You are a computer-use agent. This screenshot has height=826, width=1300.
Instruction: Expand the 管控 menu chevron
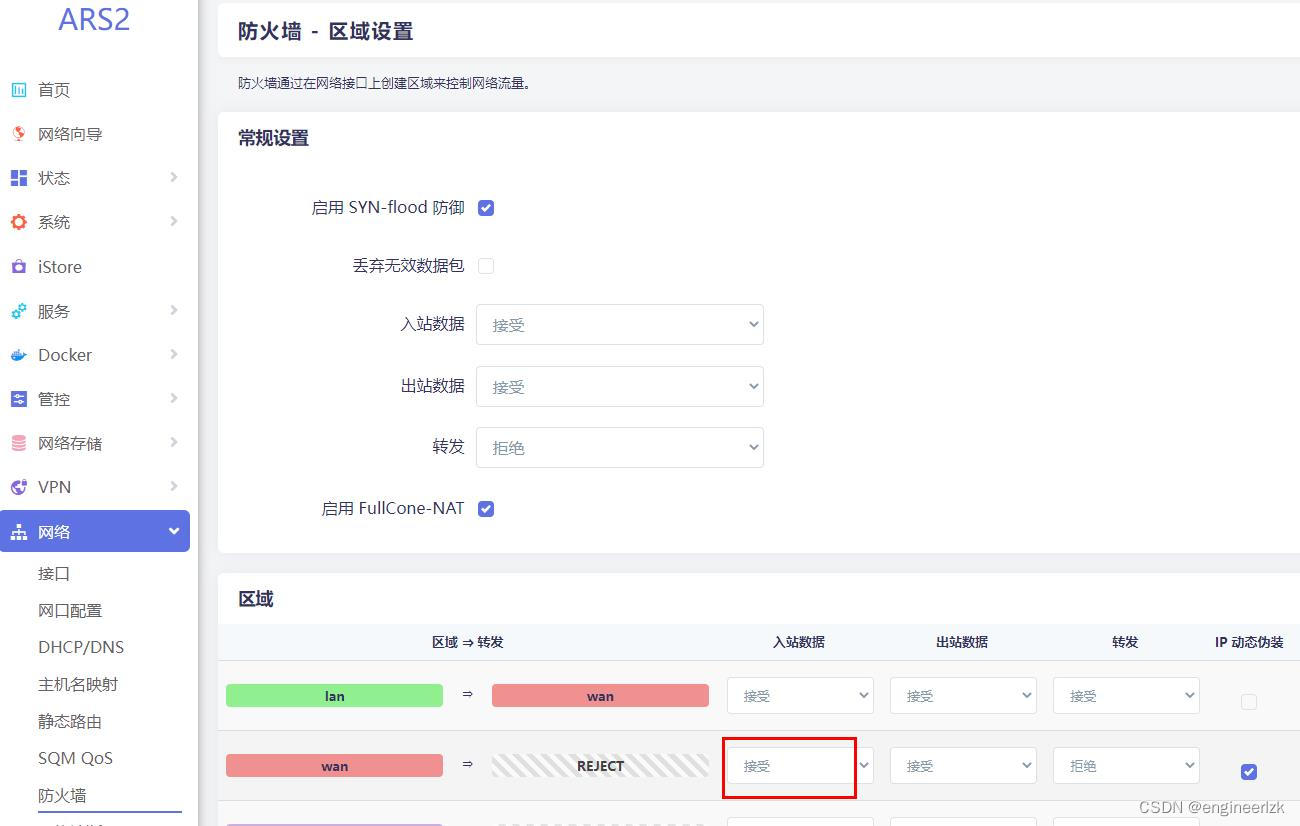coord(174,398)
